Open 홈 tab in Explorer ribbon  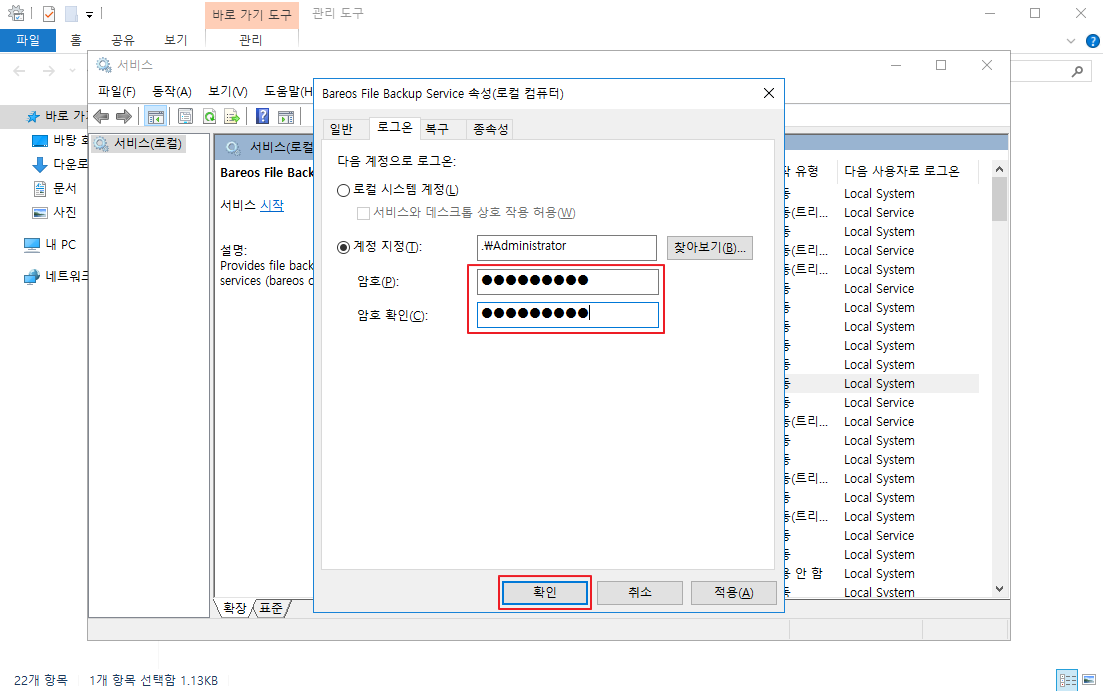click(76, 40)
